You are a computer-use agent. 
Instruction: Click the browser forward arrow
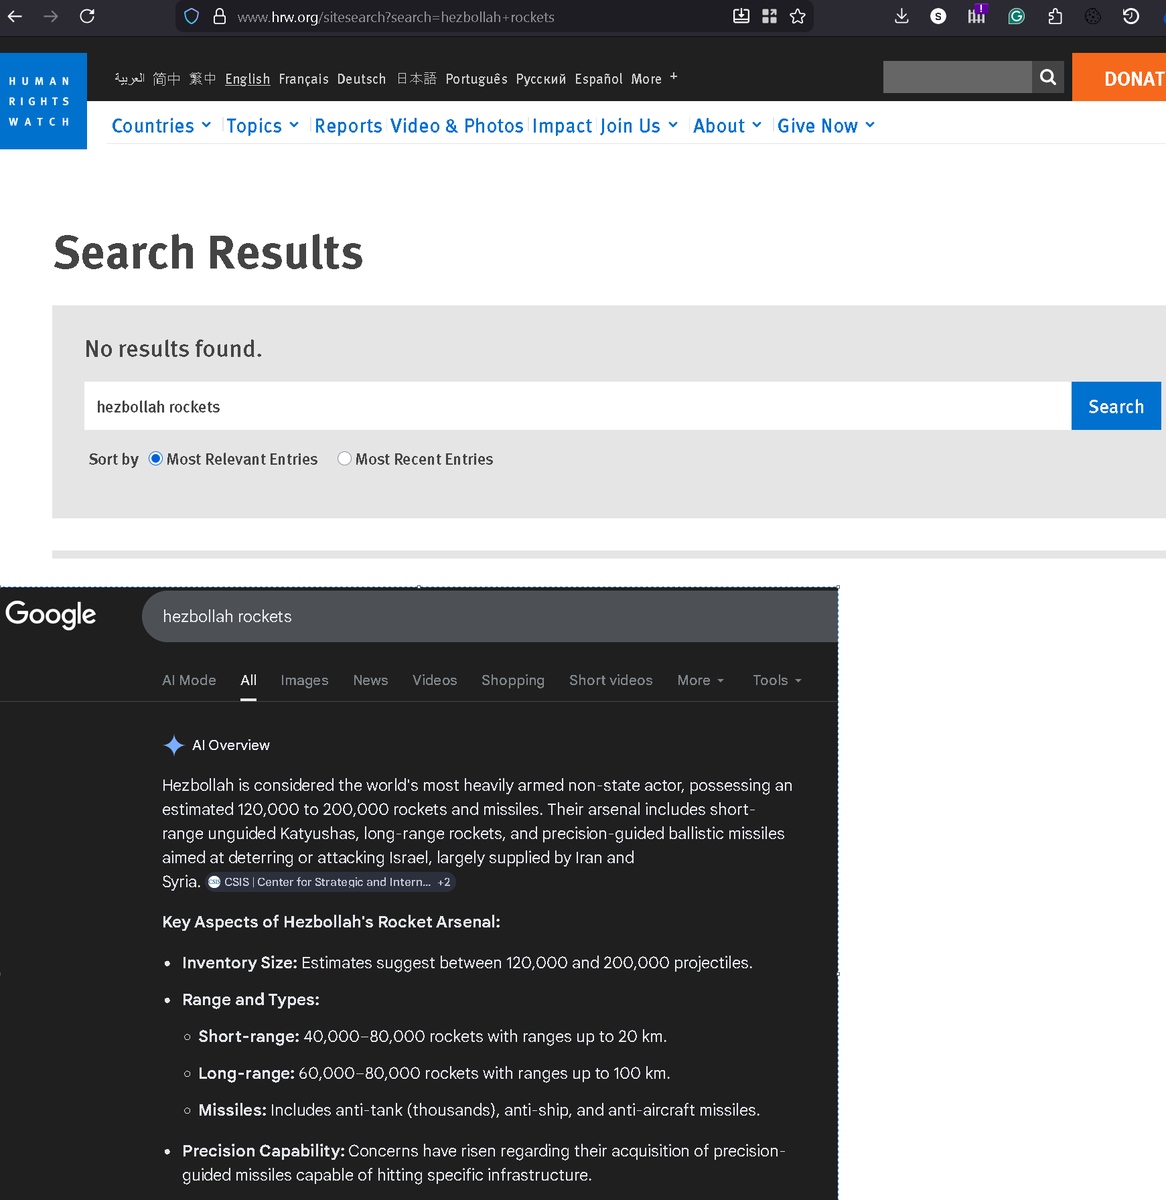[x=50, y=16]
